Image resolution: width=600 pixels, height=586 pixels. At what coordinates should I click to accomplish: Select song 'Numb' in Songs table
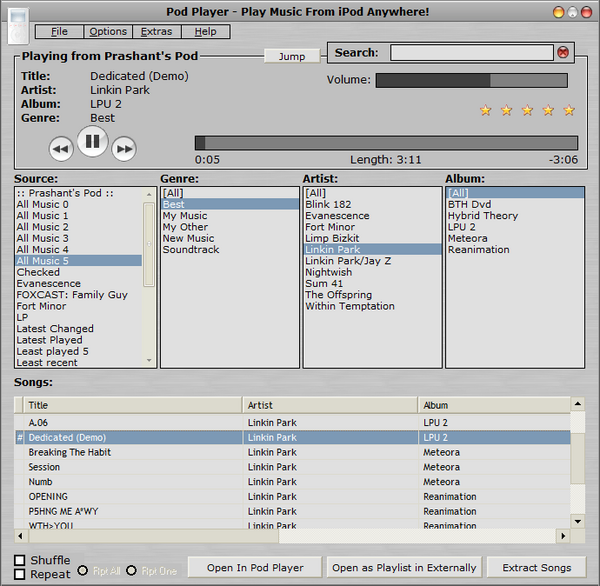[293, 482]
